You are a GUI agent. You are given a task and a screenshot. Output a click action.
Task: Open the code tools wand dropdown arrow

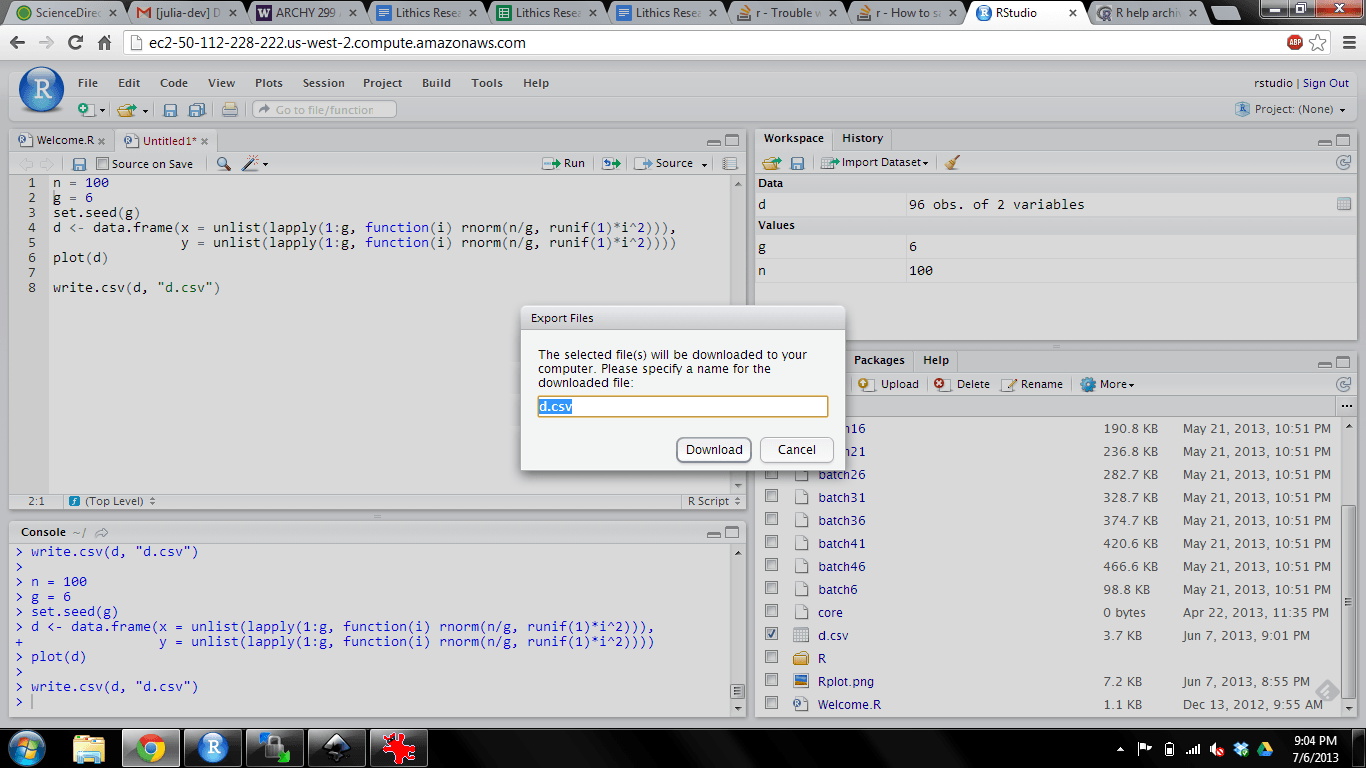265,164
